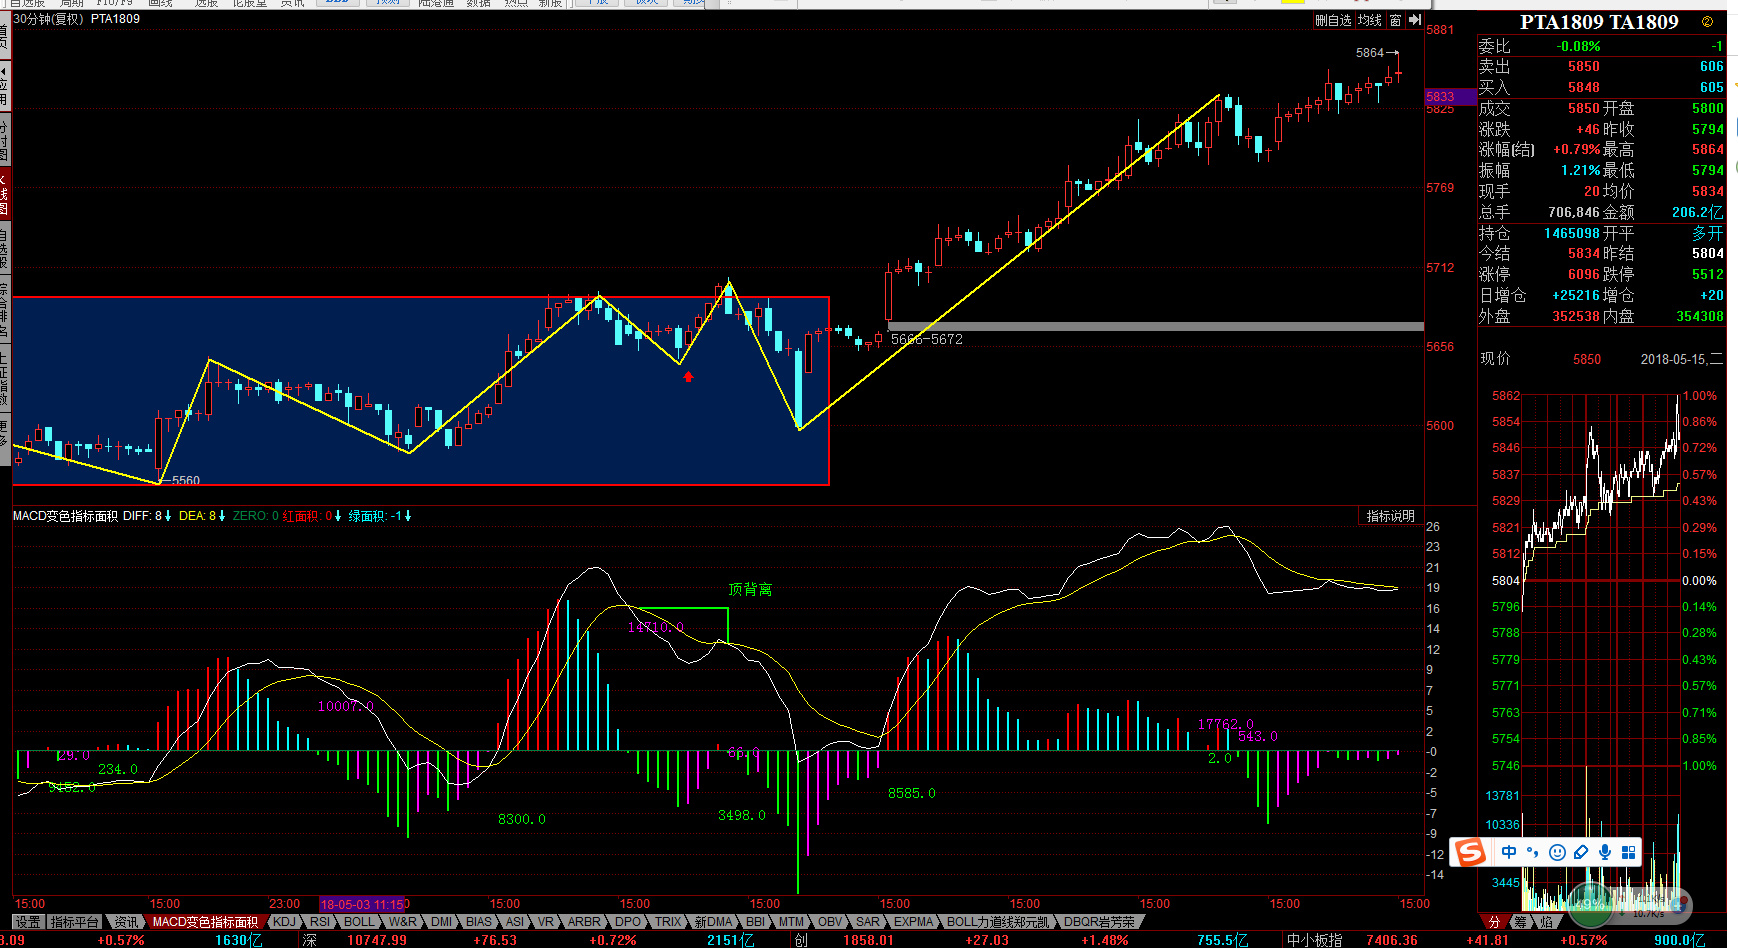Toggle the 均线 moving average display

[x=1370, y=20]
